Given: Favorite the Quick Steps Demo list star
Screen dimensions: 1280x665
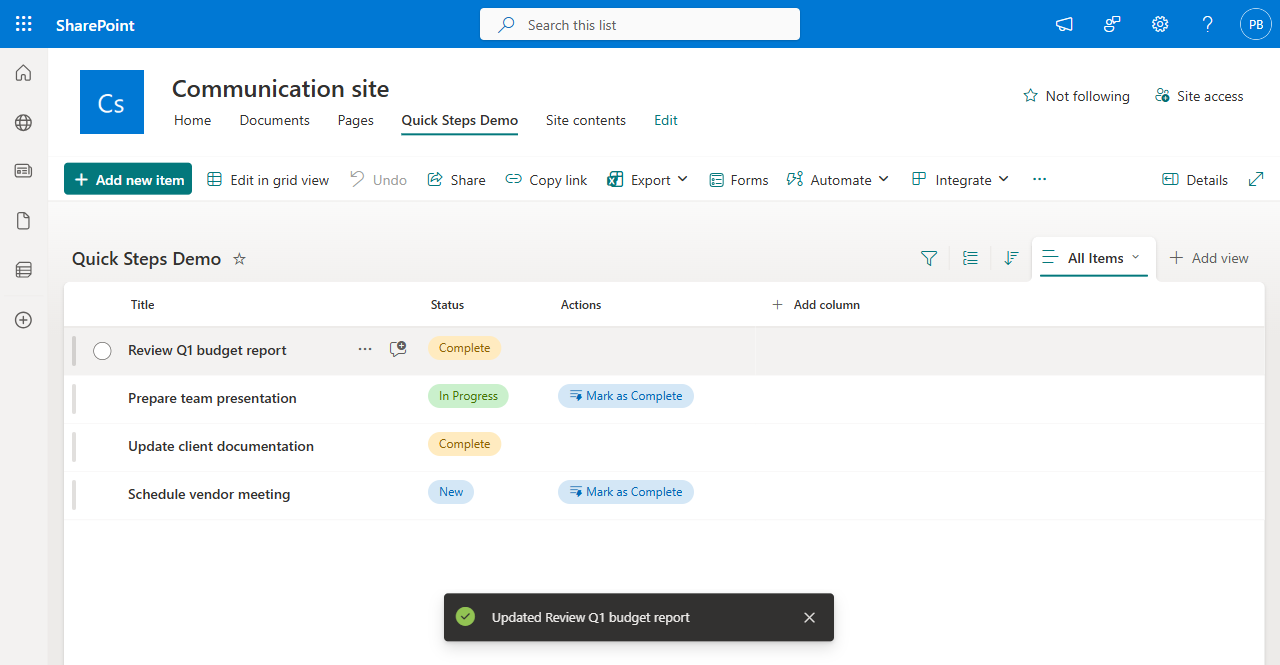Looking at the screenshot, I should pyautogui.click(x=239, y=259).
